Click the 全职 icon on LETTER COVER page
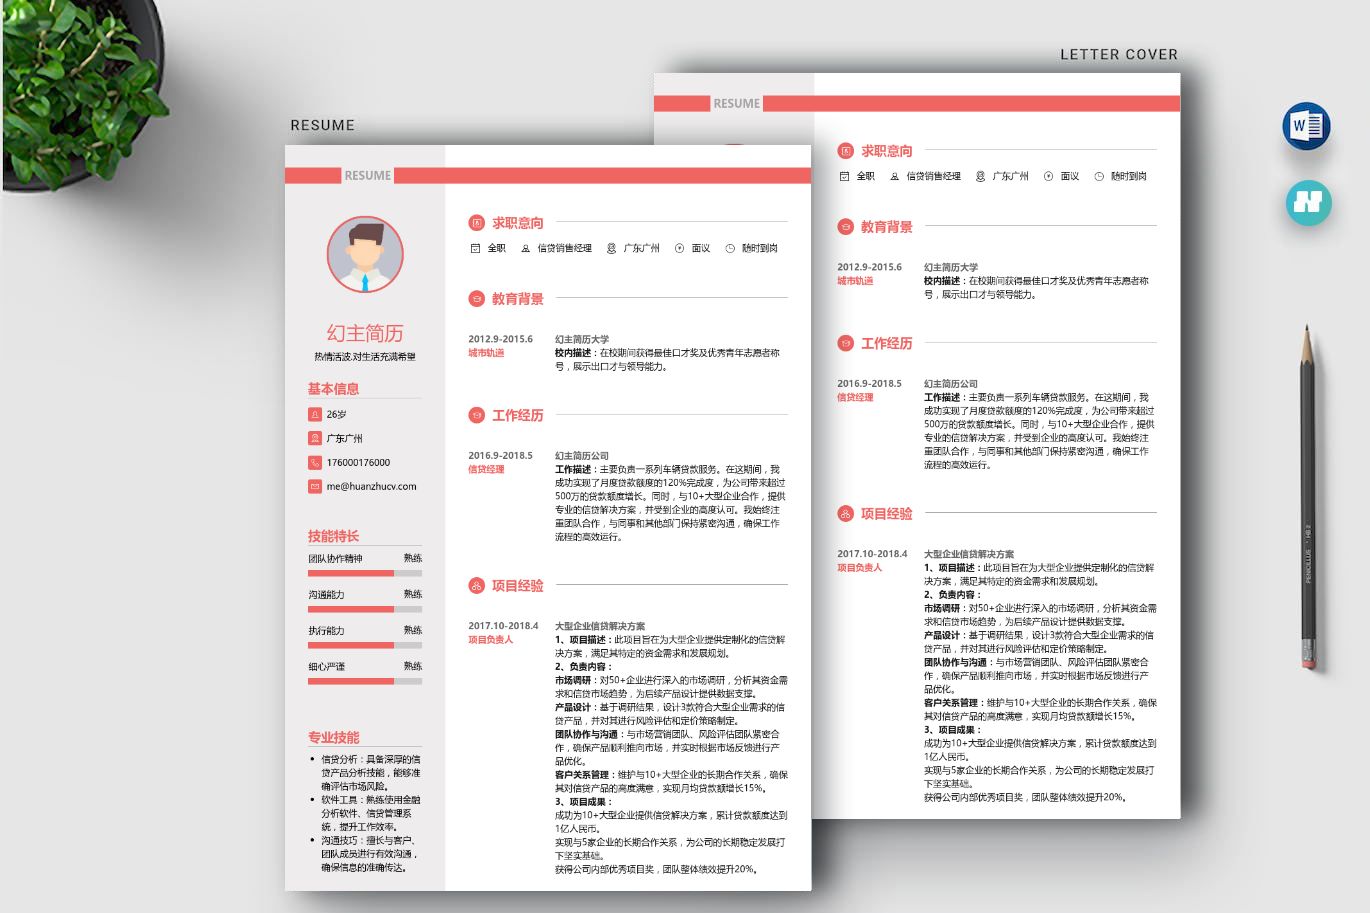The height and width of the screenshot is (913, 1370). (x=844, y=176)
